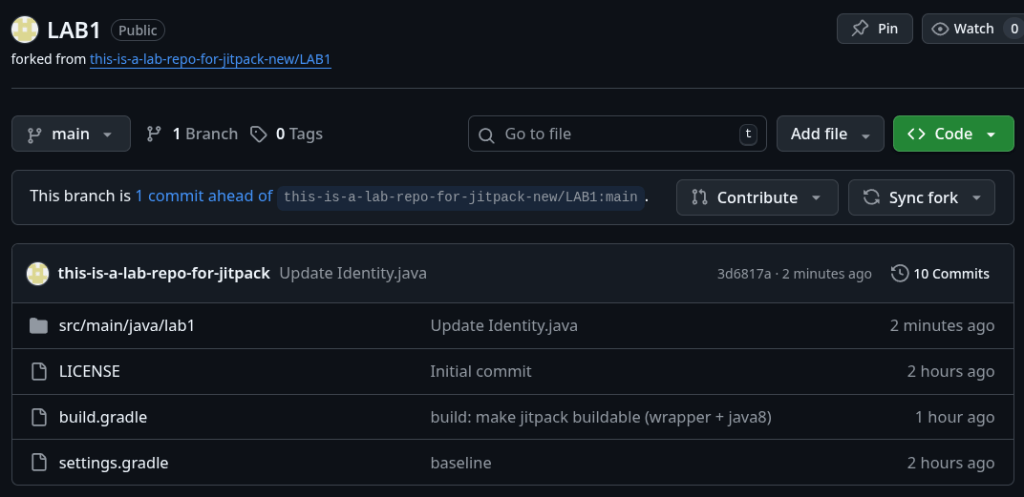Click the LAB1 repository avatar icon
This screenshot has height=497, width=1024.
pyautogui.click(x=25, y=30)
